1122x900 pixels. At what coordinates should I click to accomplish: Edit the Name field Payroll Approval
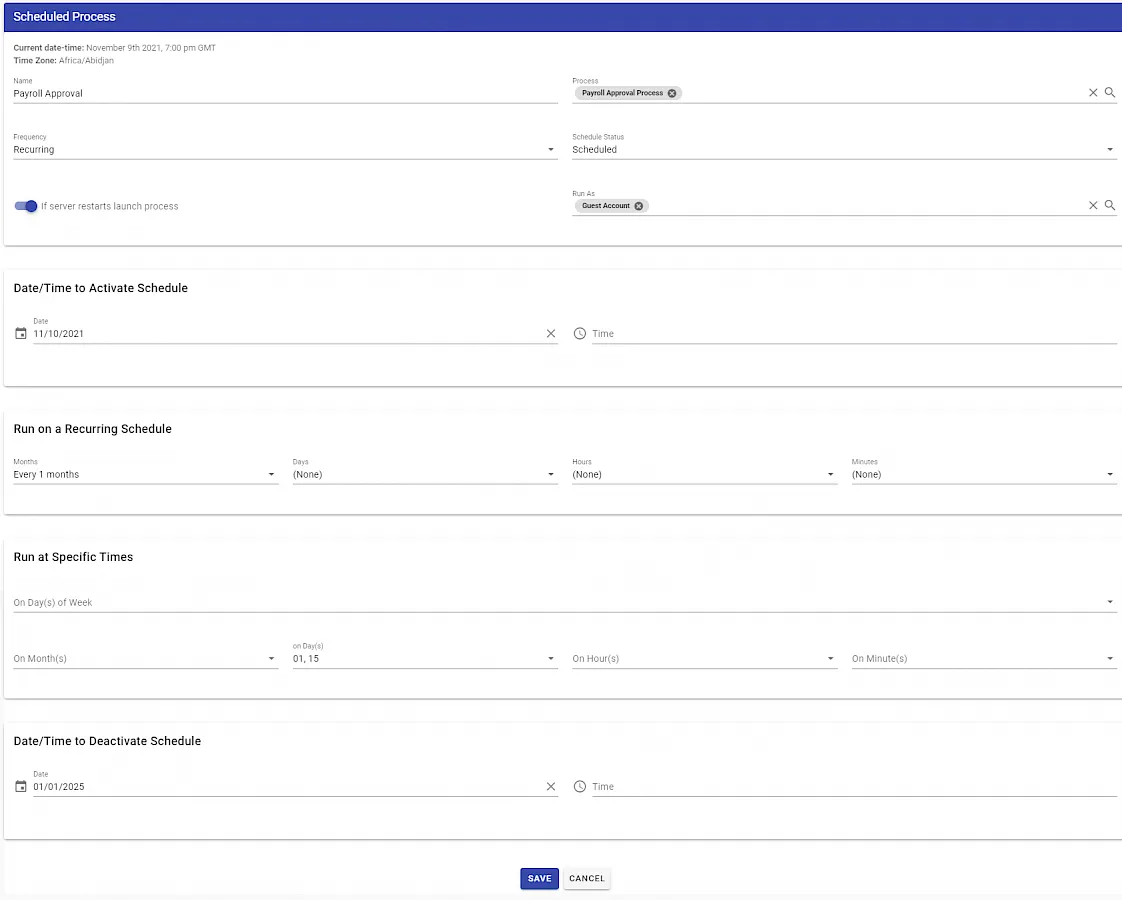pos(285,94)
